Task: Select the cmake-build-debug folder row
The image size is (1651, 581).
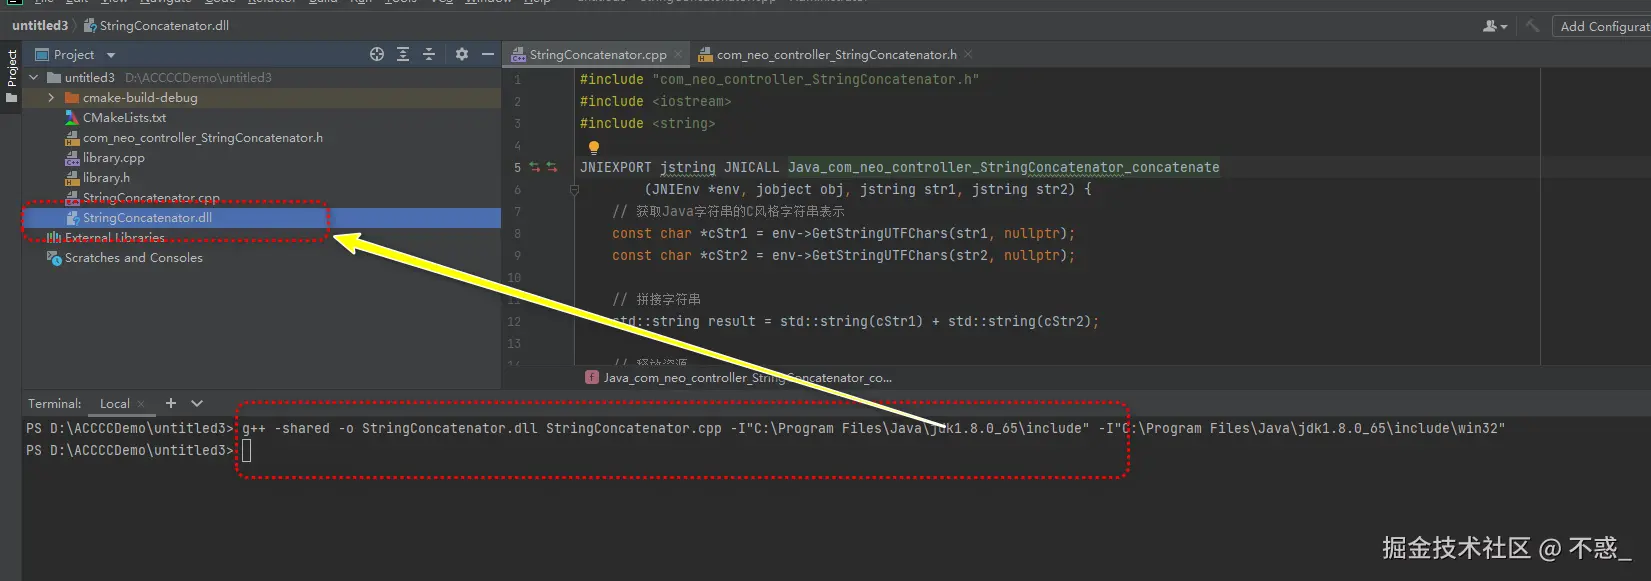Action: (261, 97)
